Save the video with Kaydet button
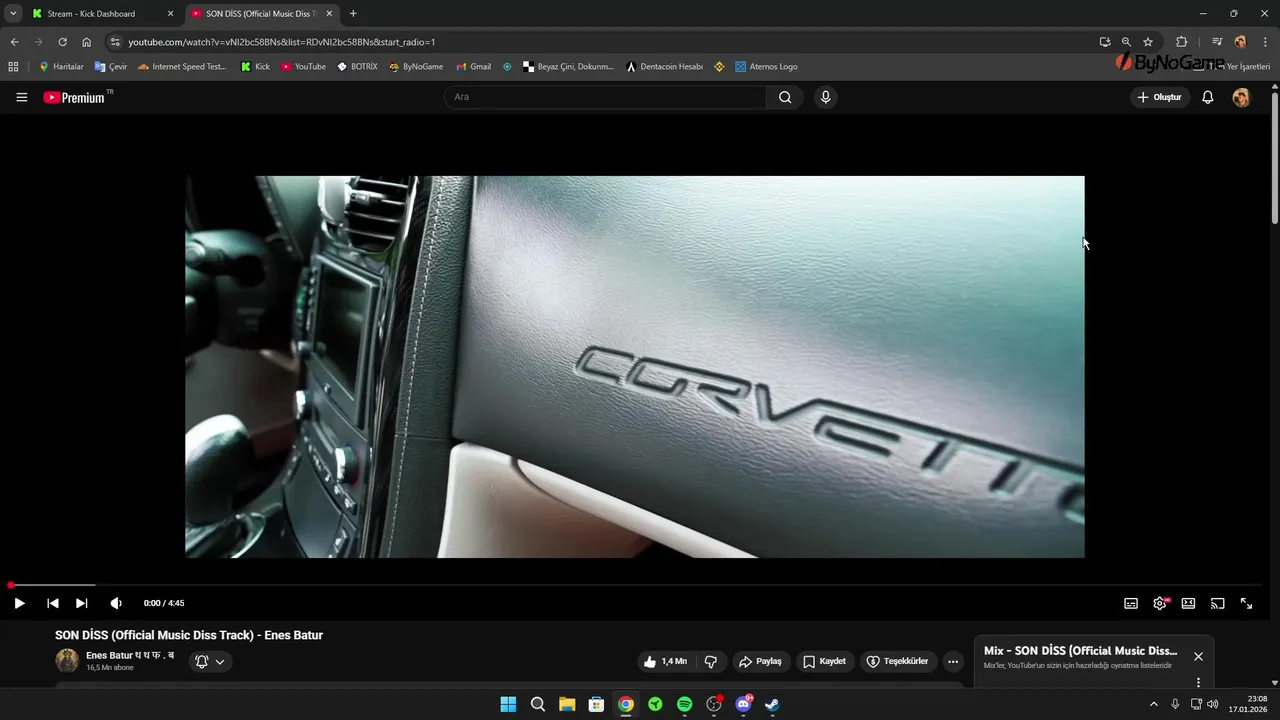 point(824,661)
